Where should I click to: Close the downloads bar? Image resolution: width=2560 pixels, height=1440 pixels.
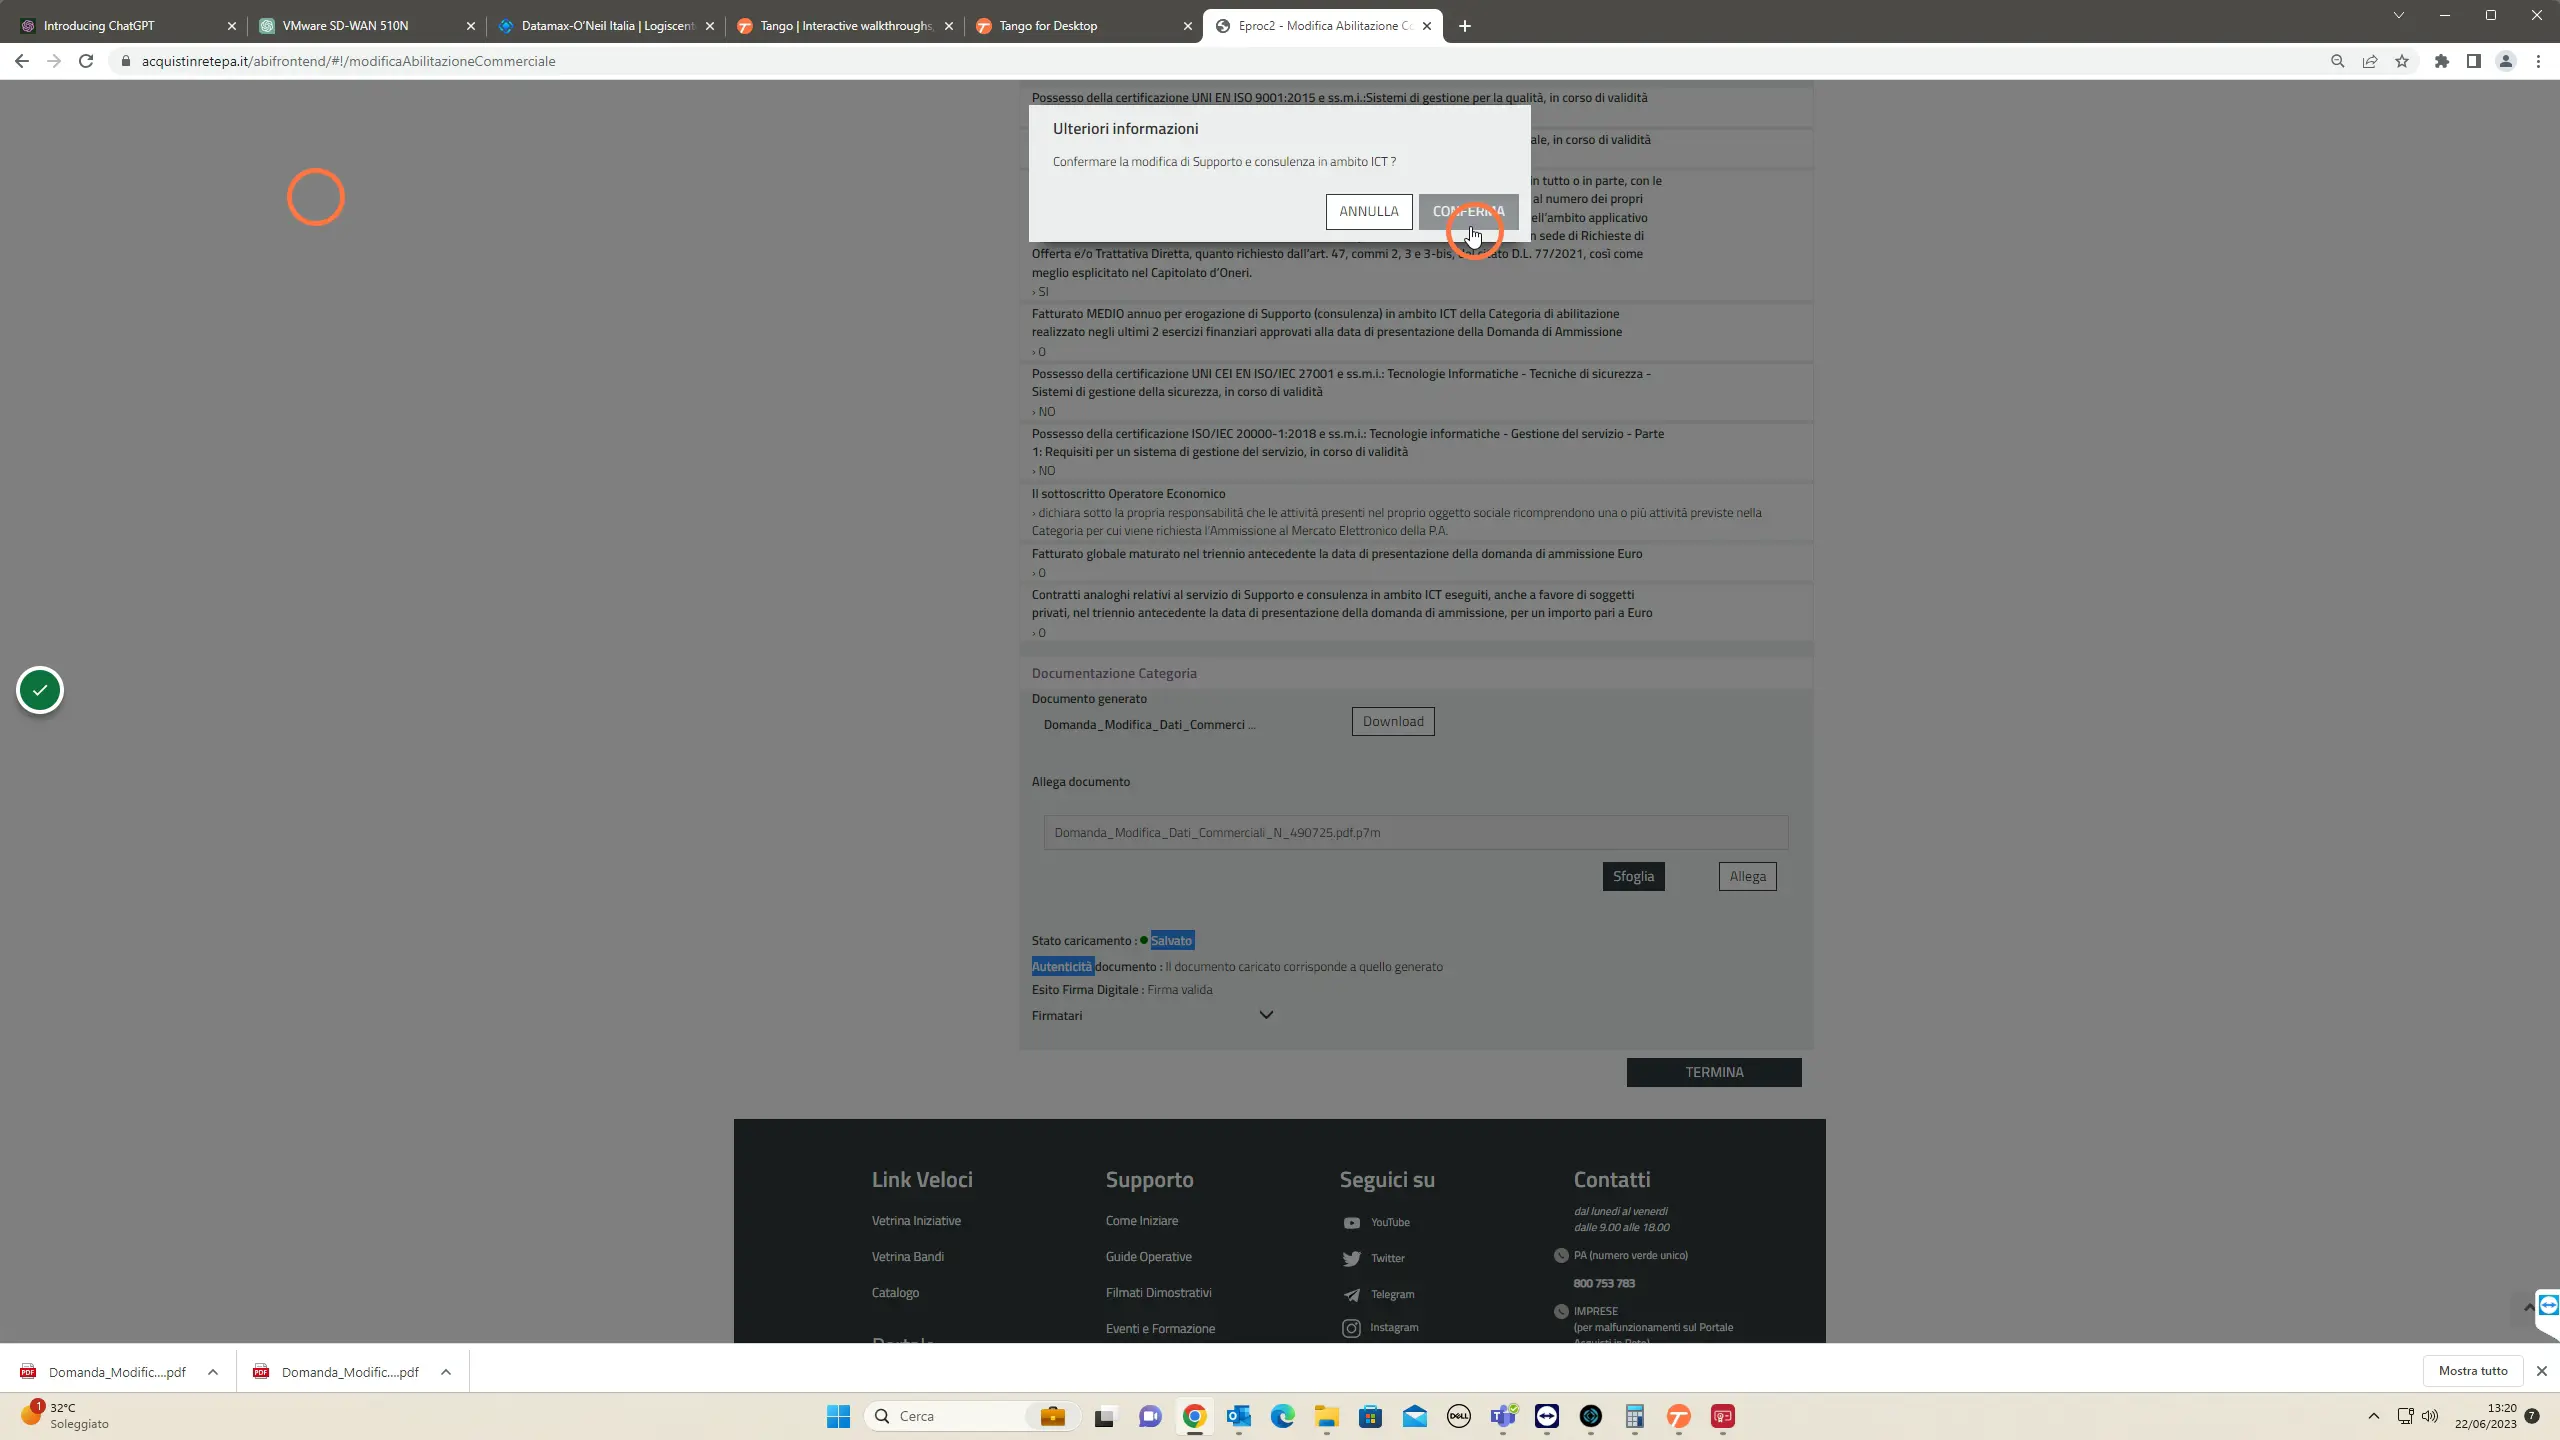[2541, 1371]
